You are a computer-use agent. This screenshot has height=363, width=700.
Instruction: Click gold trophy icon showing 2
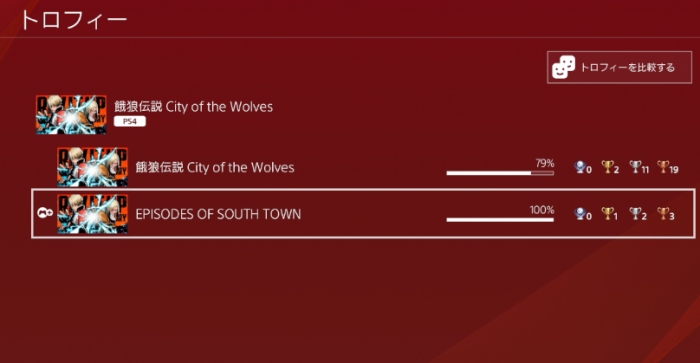tap(607, 167)
